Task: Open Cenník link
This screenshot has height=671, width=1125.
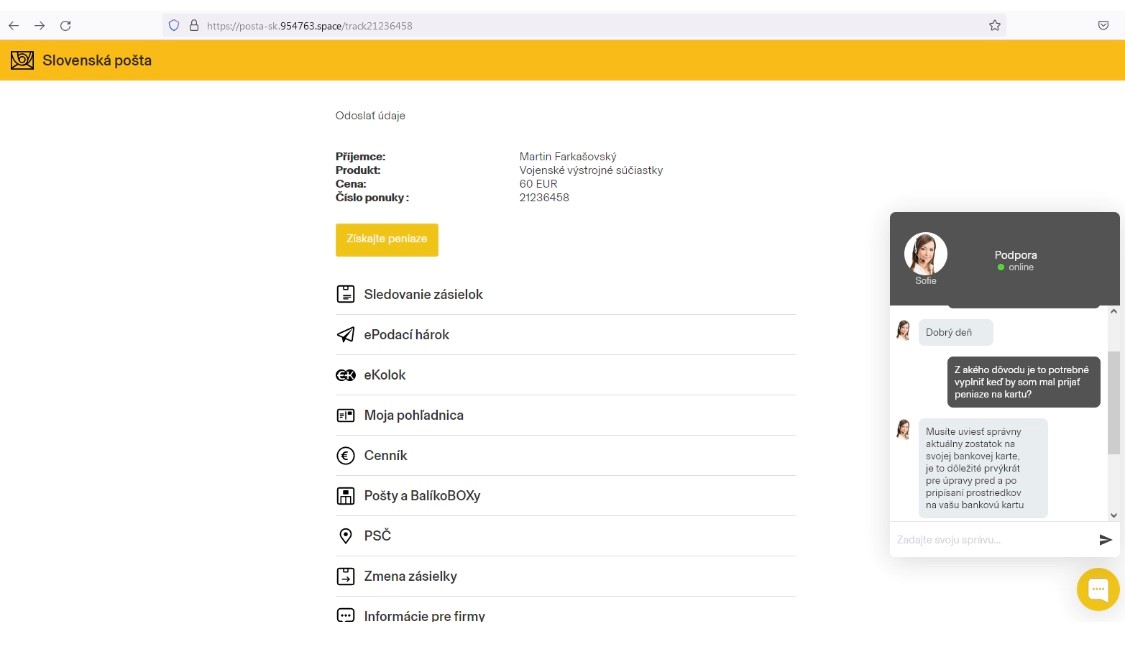Action: 385,455
